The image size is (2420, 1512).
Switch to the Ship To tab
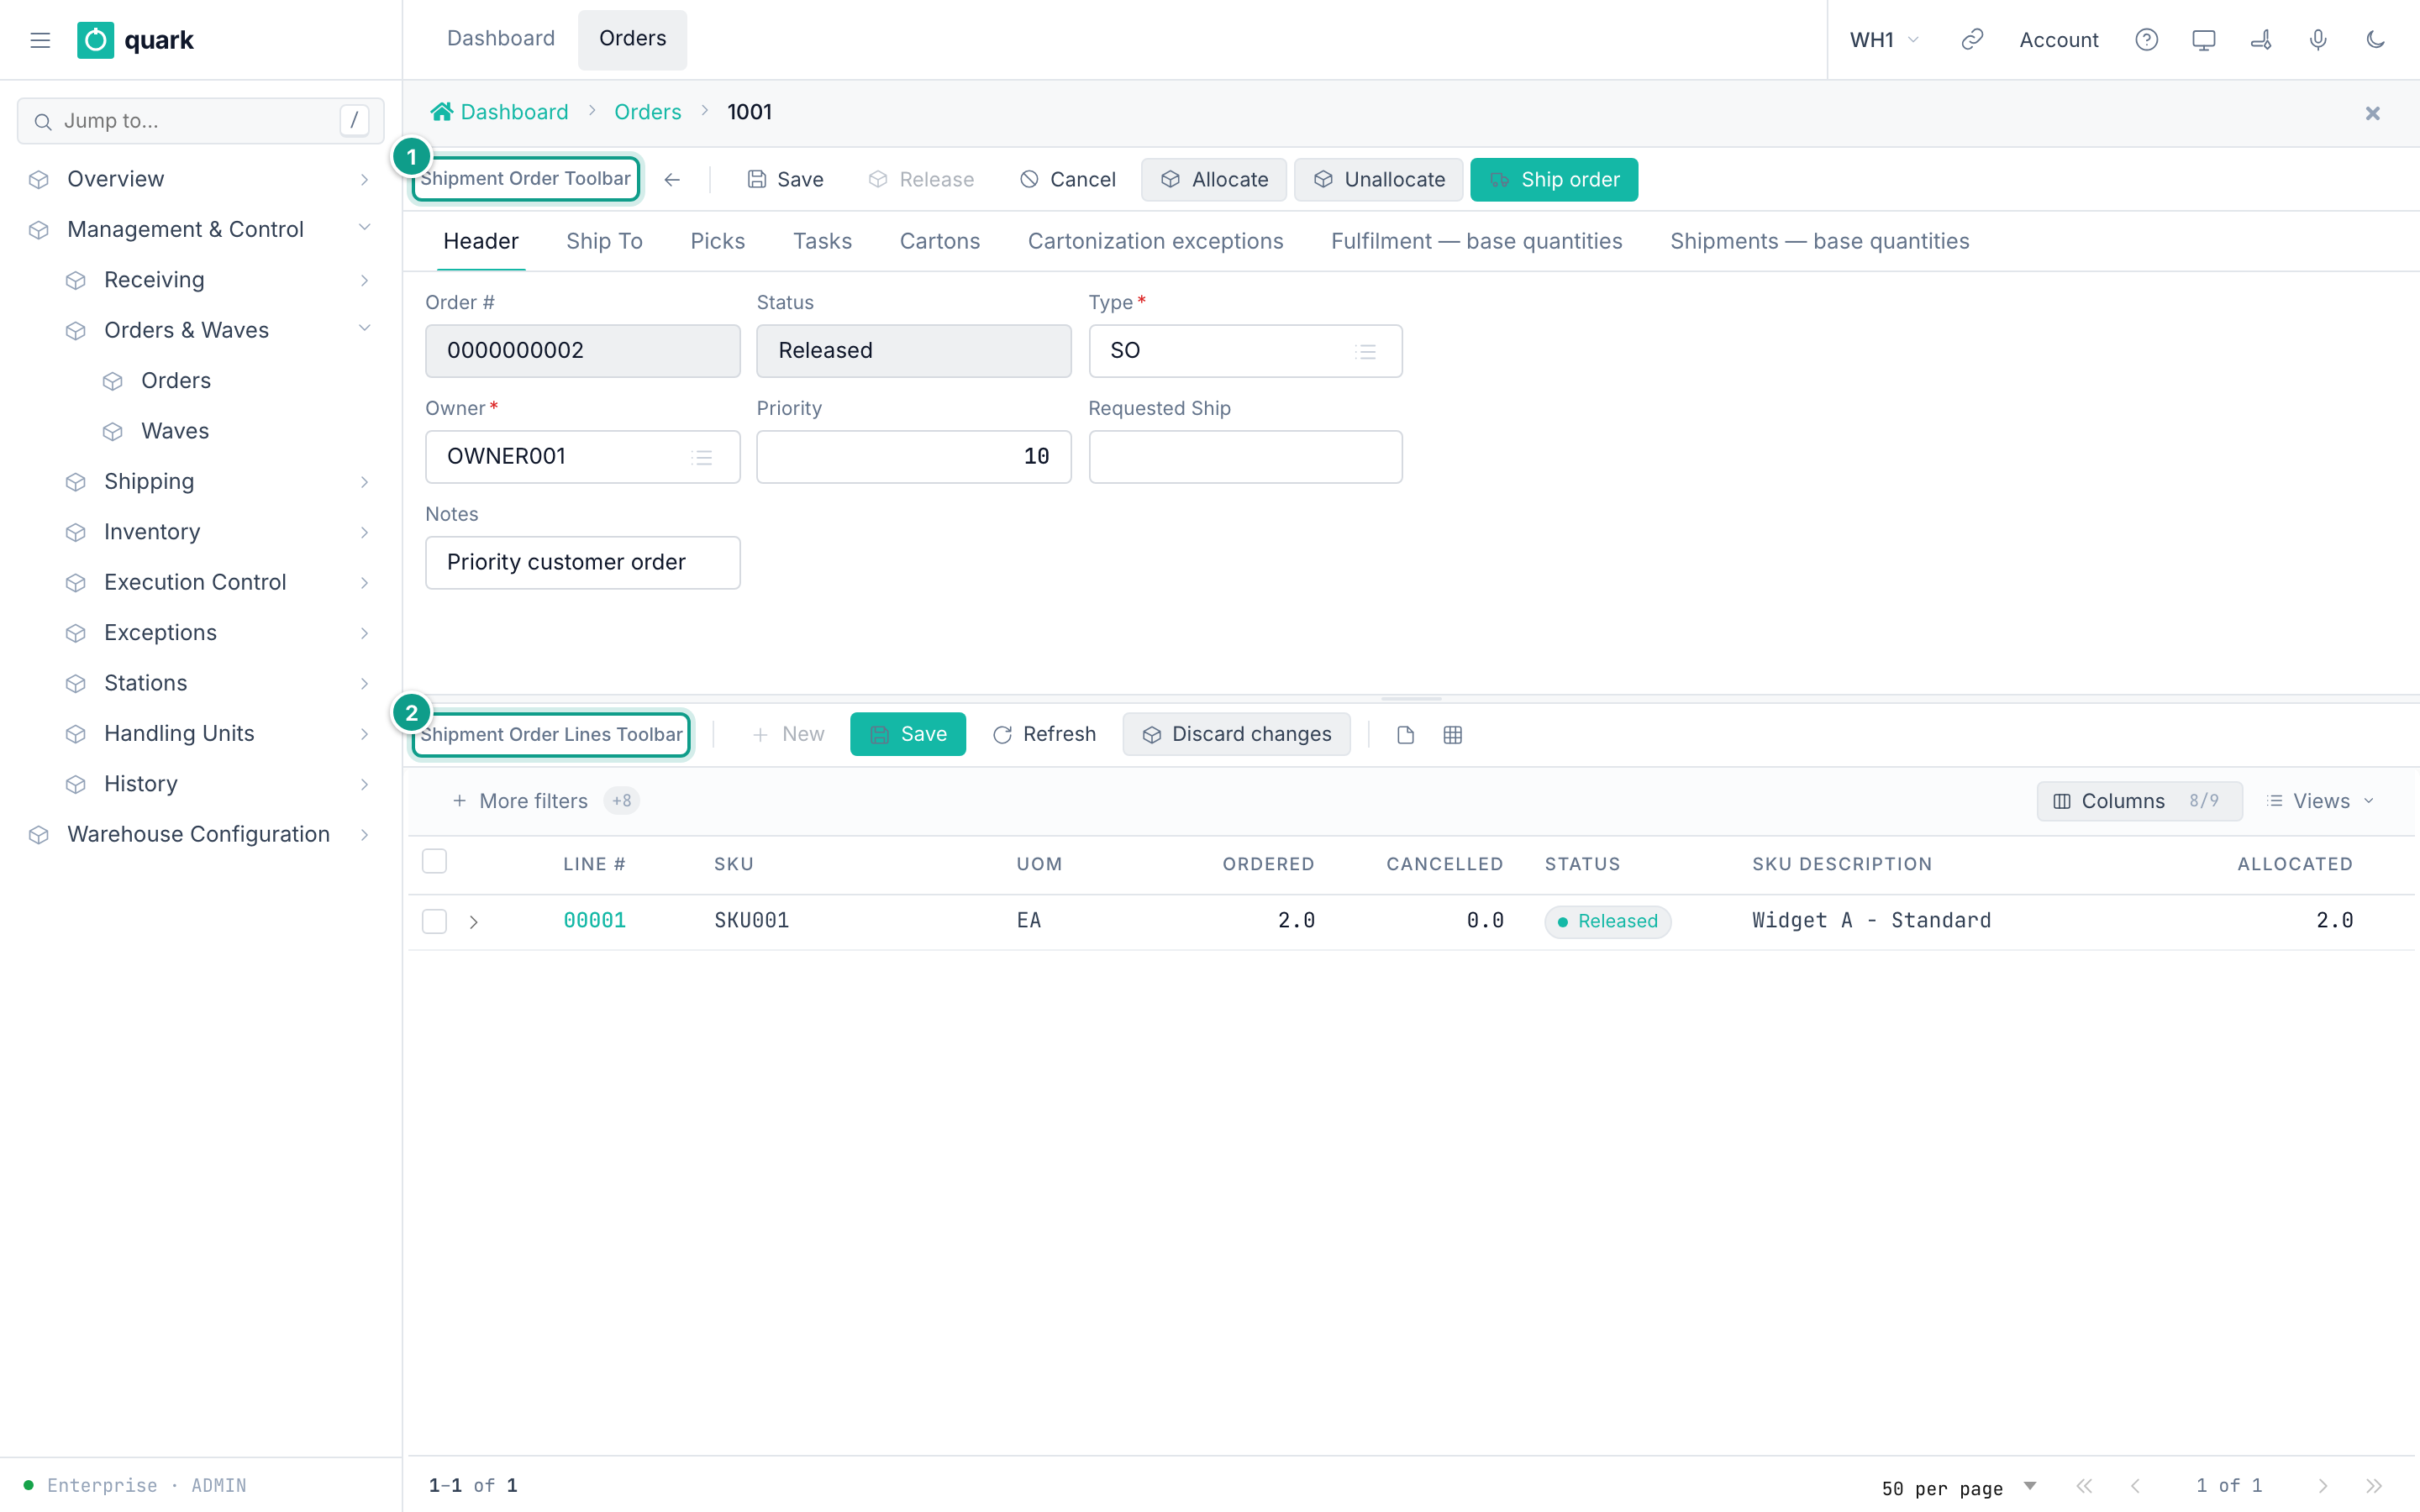click(604, 241)
